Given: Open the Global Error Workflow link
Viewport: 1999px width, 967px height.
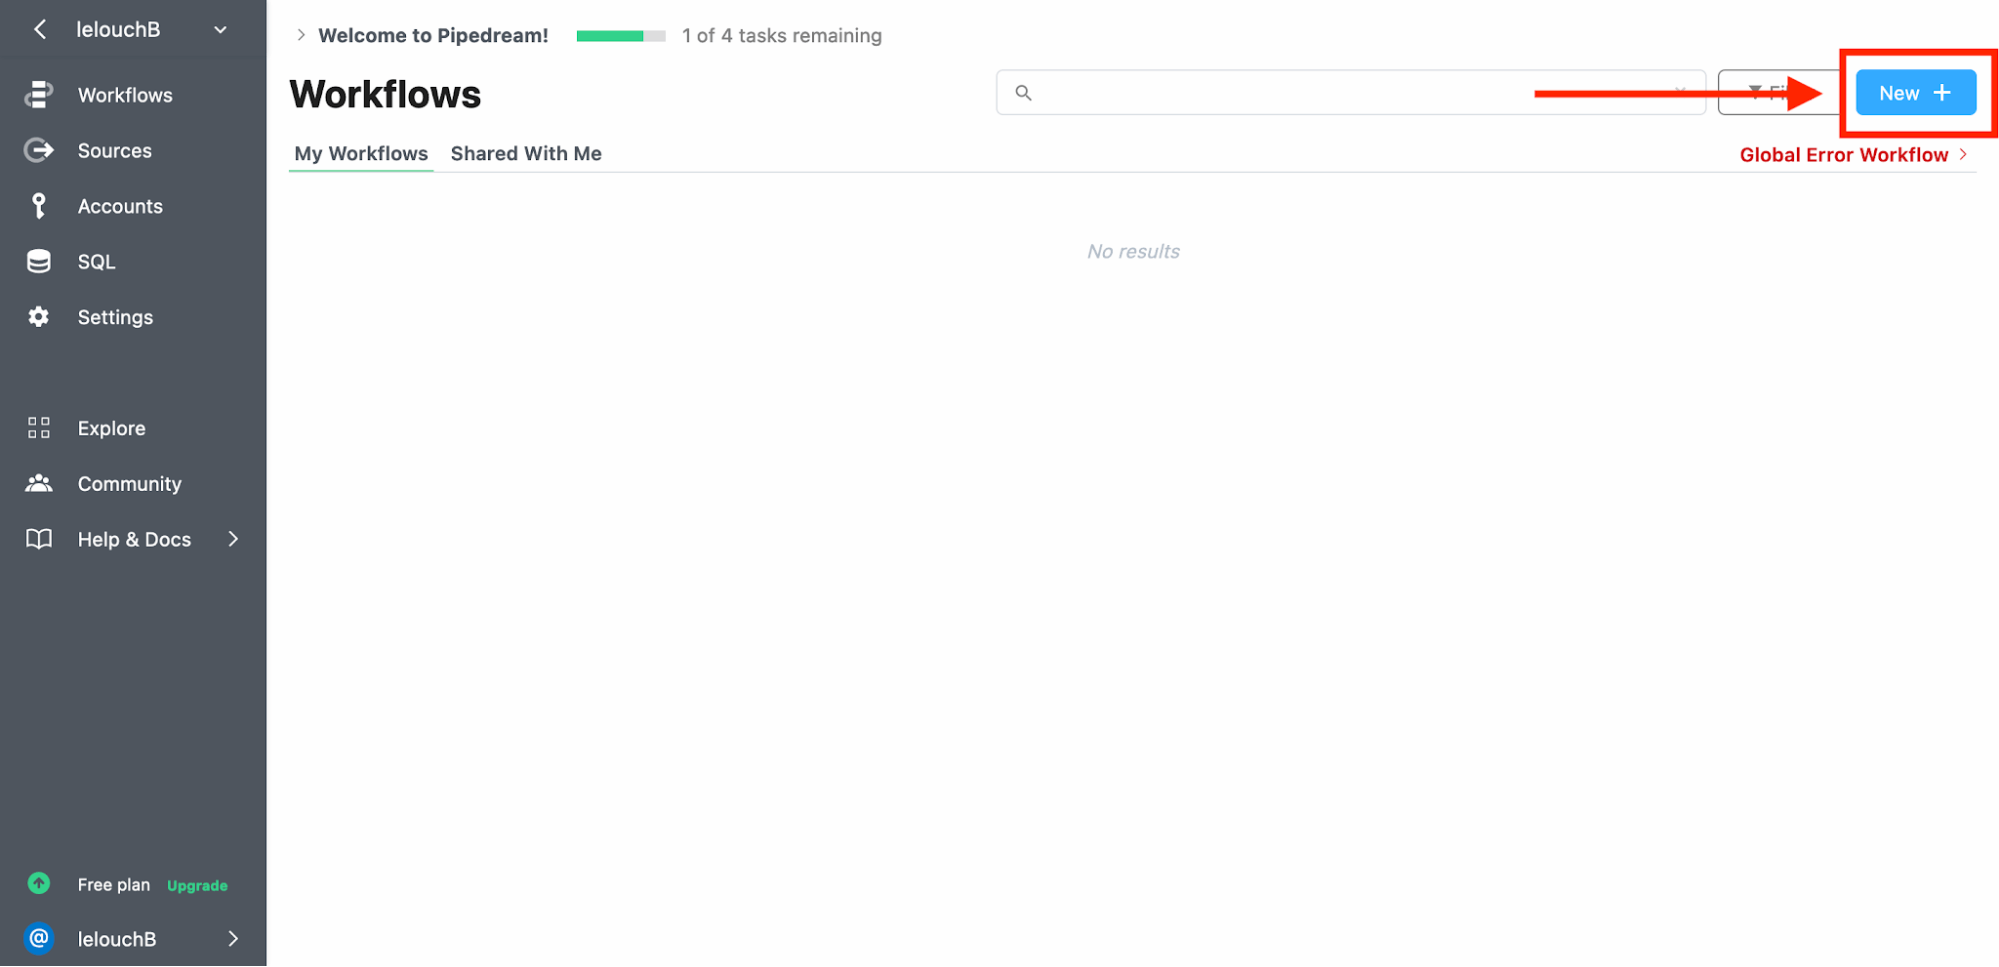Looking at the screenshot, I should (x=1853, y=155).
